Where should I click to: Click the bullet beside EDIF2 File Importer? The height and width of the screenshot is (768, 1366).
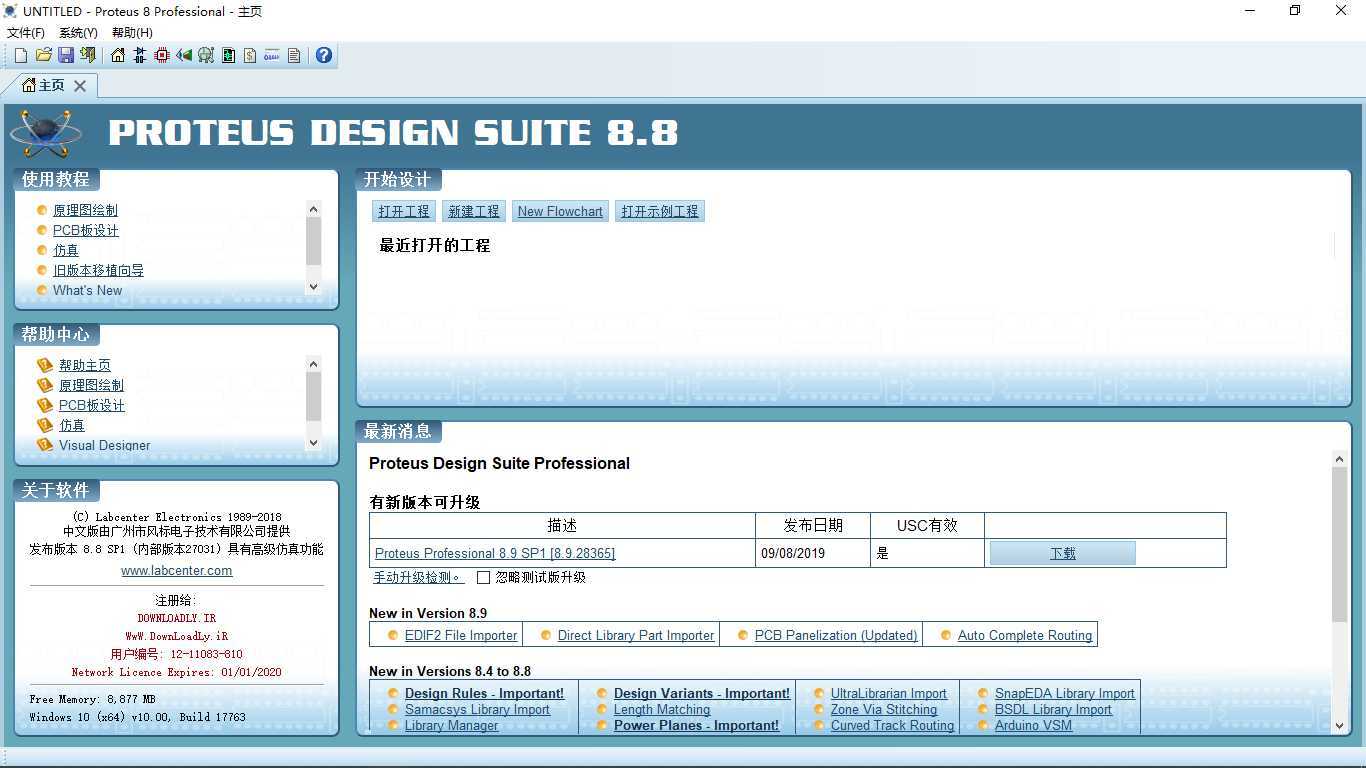pyautogui.click(x=391, y=635)
